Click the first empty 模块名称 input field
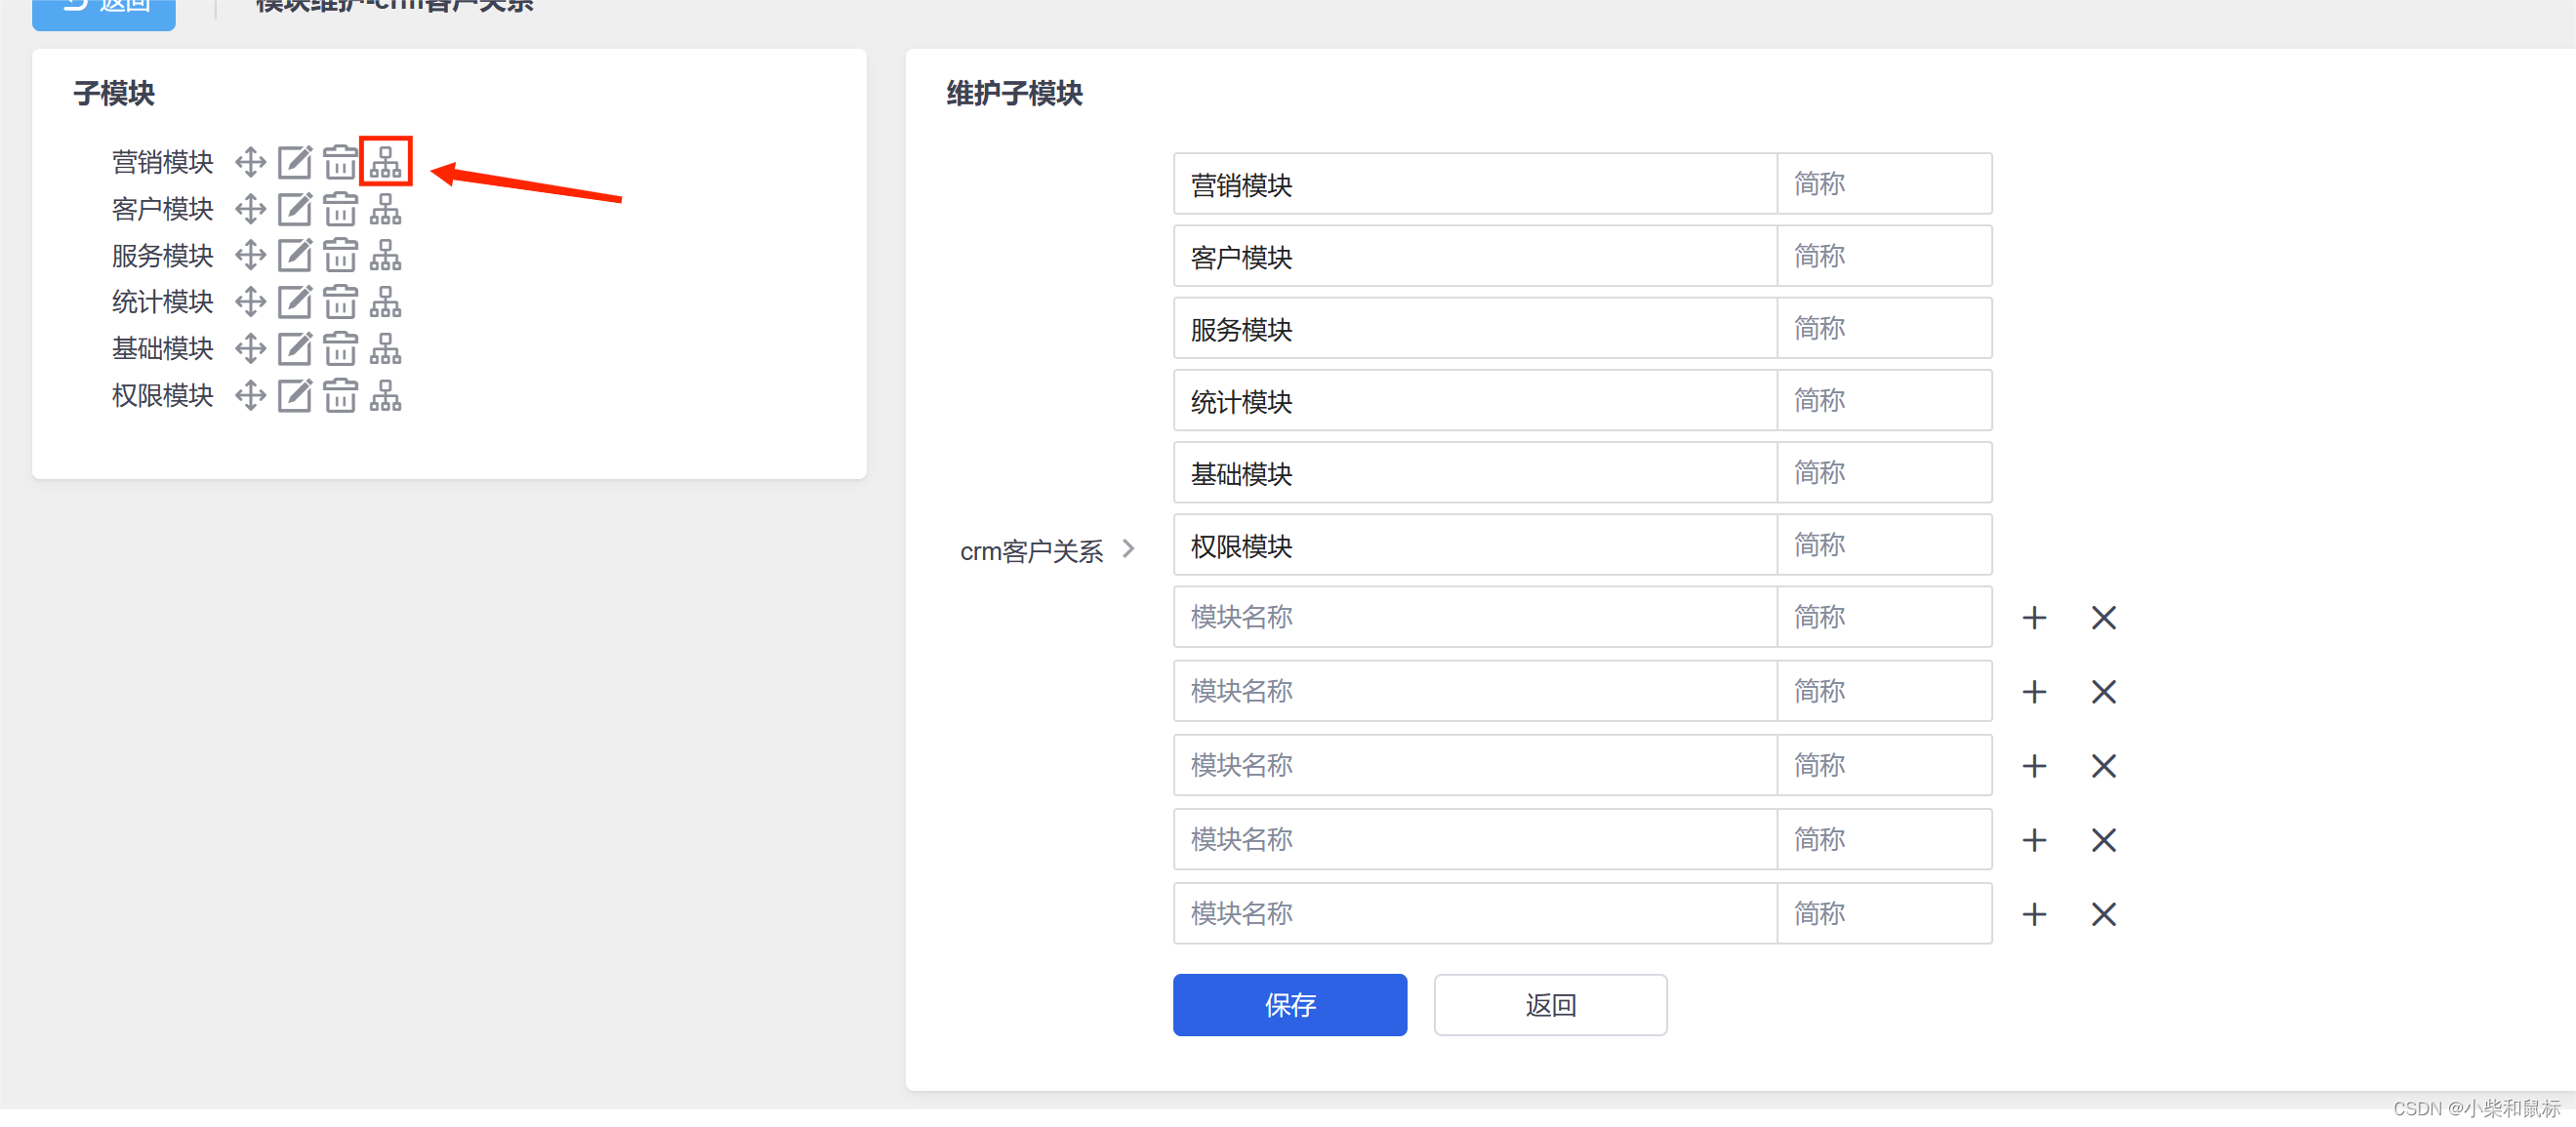Viewport: 2576px width, 1127px height. click(1474, 618)
